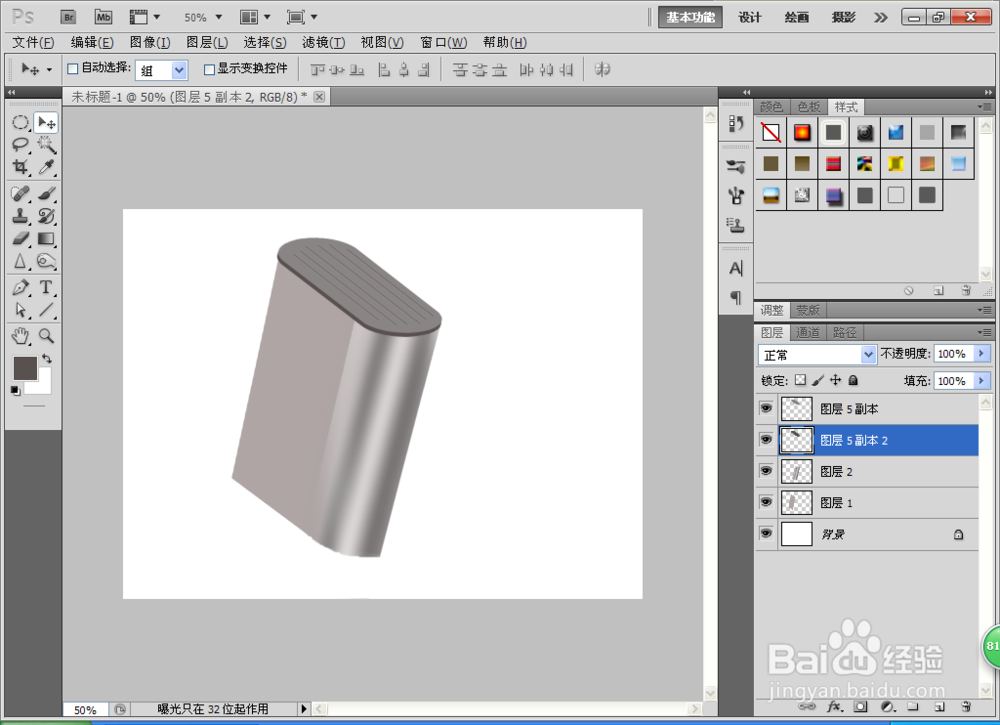Open the 文件(F) menu
The height and width of the screenshot is (725, 1000).
33,43
